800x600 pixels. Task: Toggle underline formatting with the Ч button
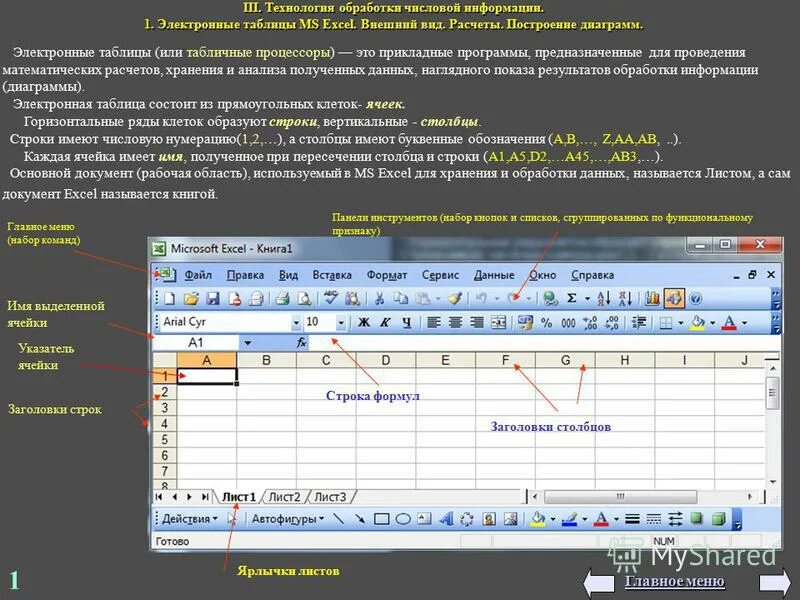(x=404, y=322)
